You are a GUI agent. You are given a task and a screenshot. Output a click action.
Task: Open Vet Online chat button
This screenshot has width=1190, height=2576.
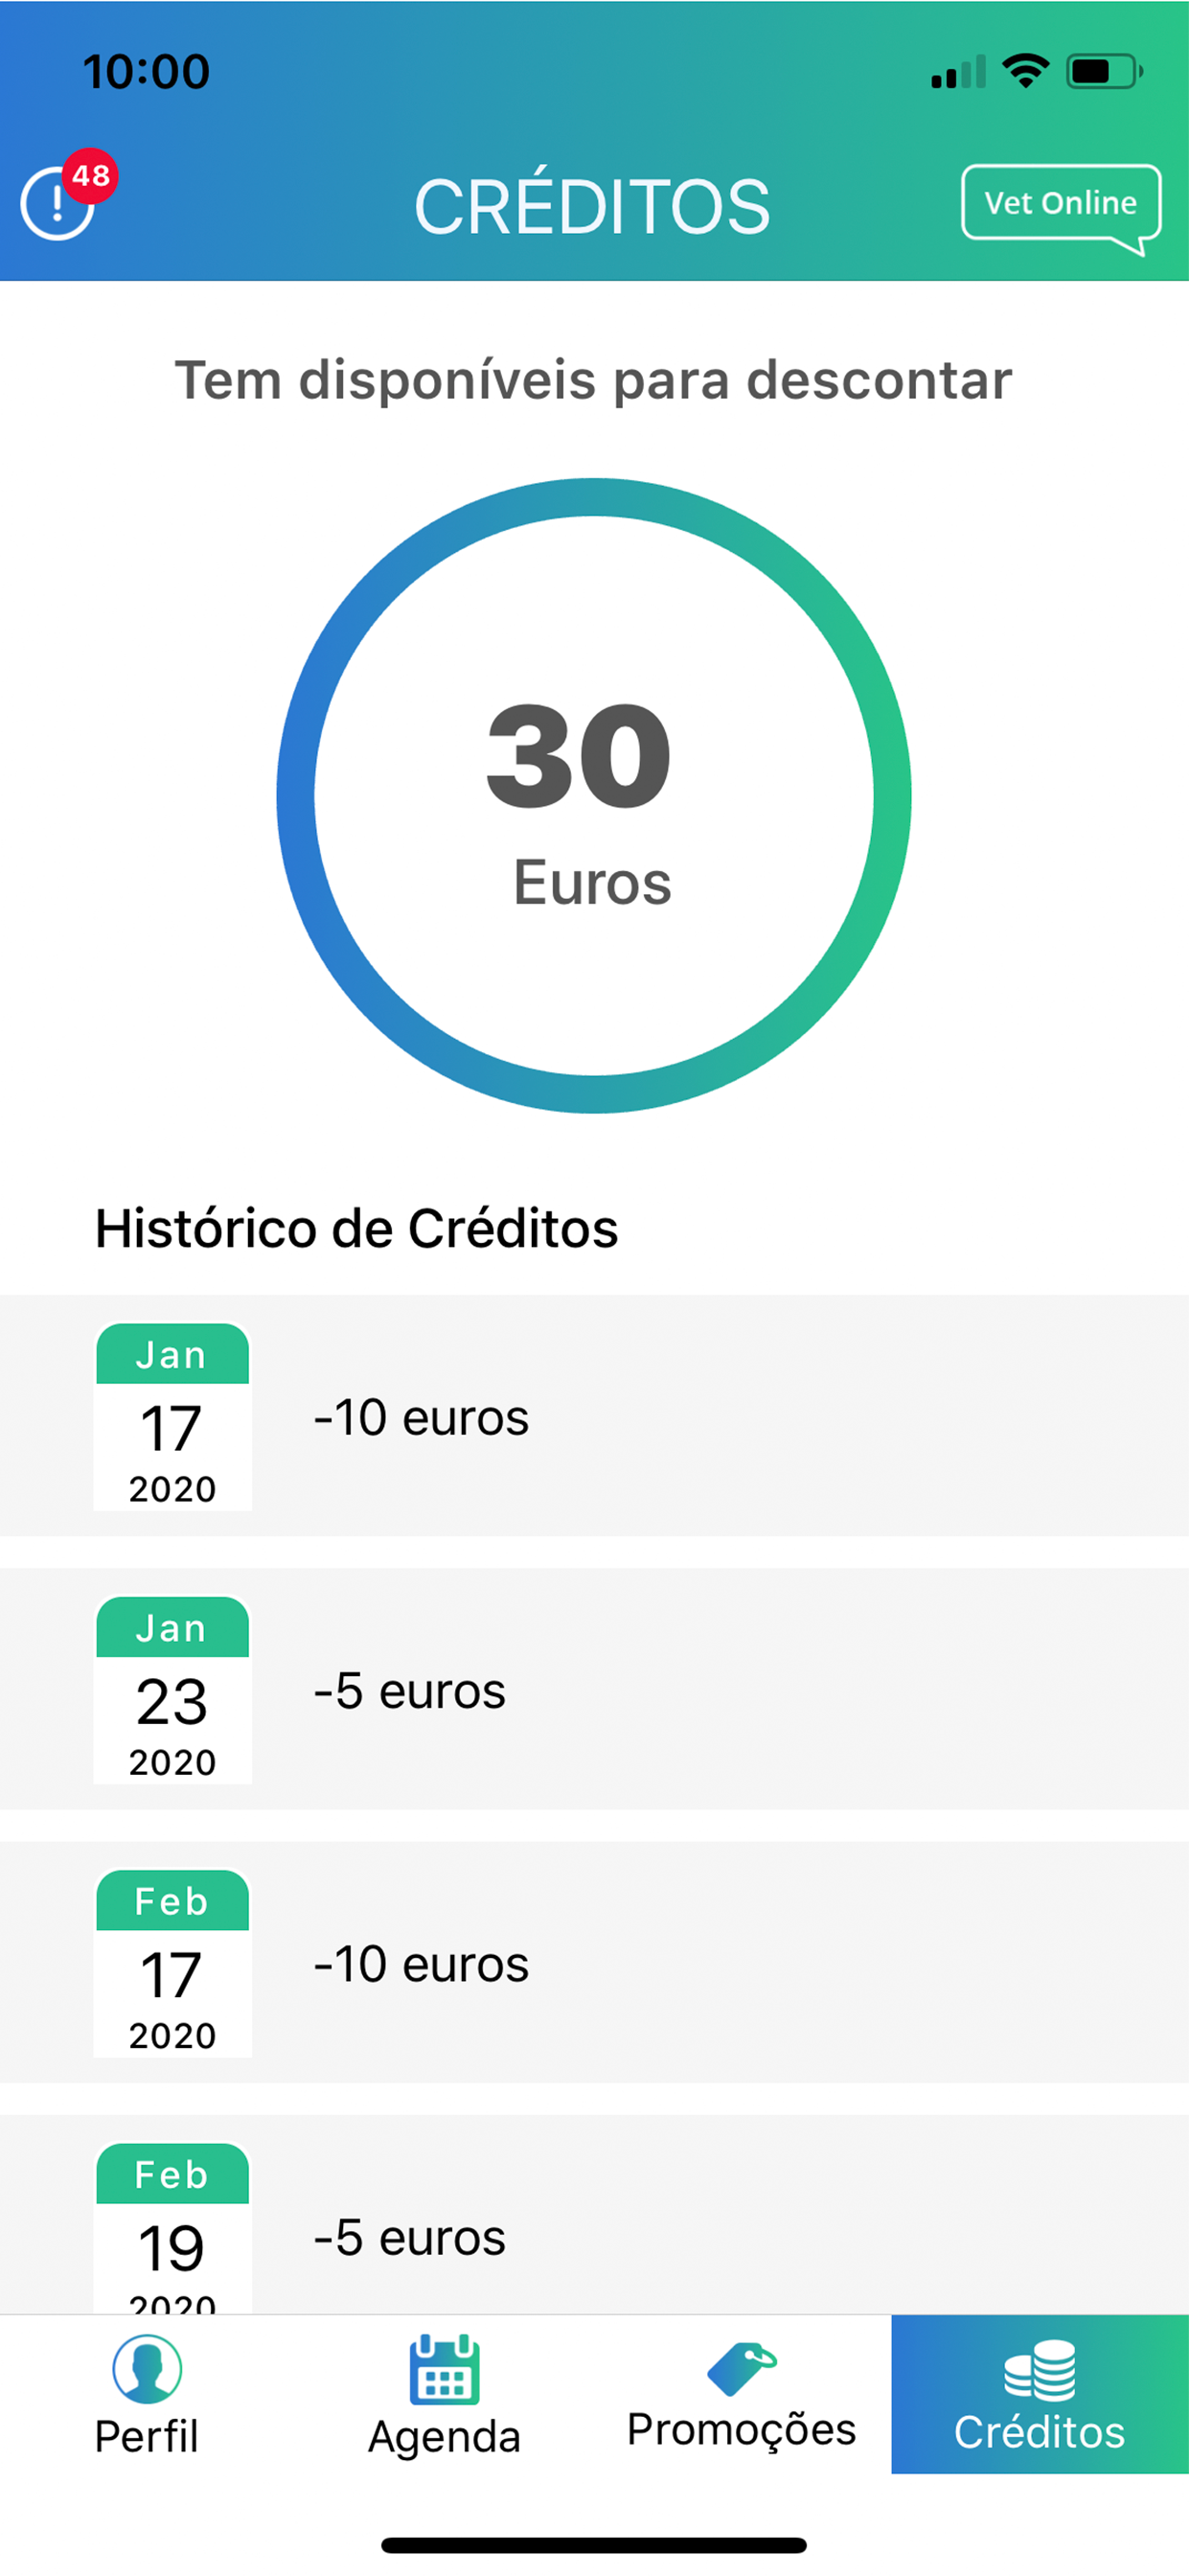(x=1061, y=208)
